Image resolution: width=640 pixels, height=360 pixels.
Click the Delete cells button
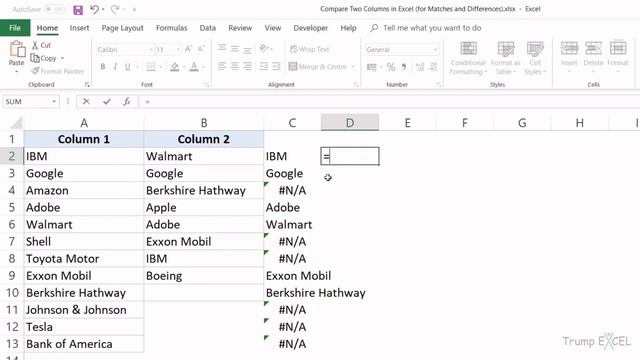[x=593, y=57]
